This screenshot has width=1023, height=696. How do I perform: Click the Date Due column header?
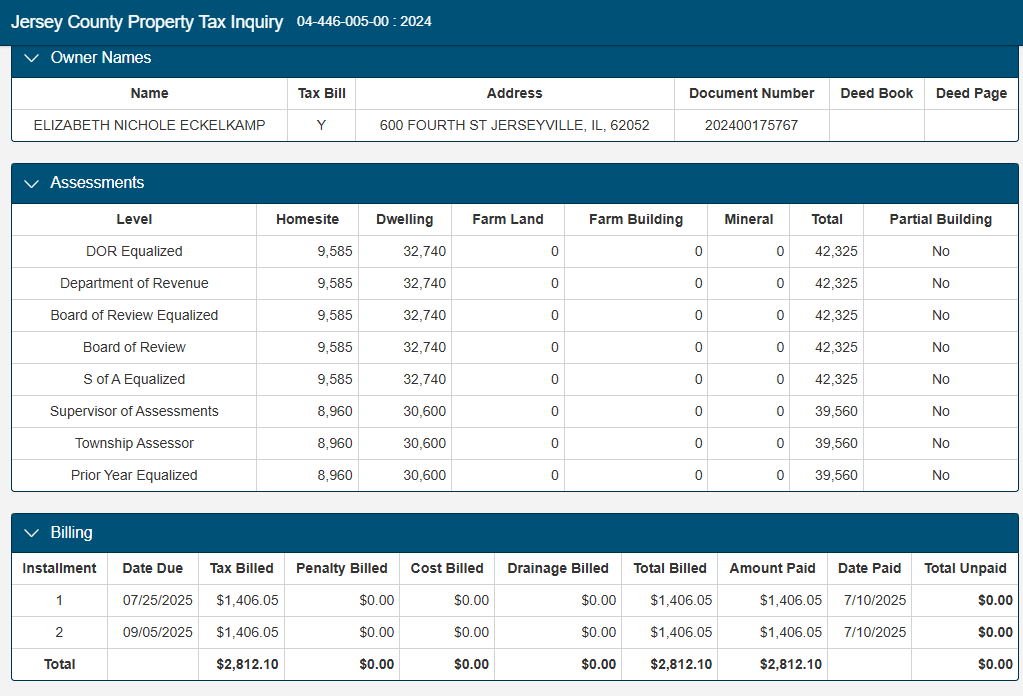tap(152, 568)
